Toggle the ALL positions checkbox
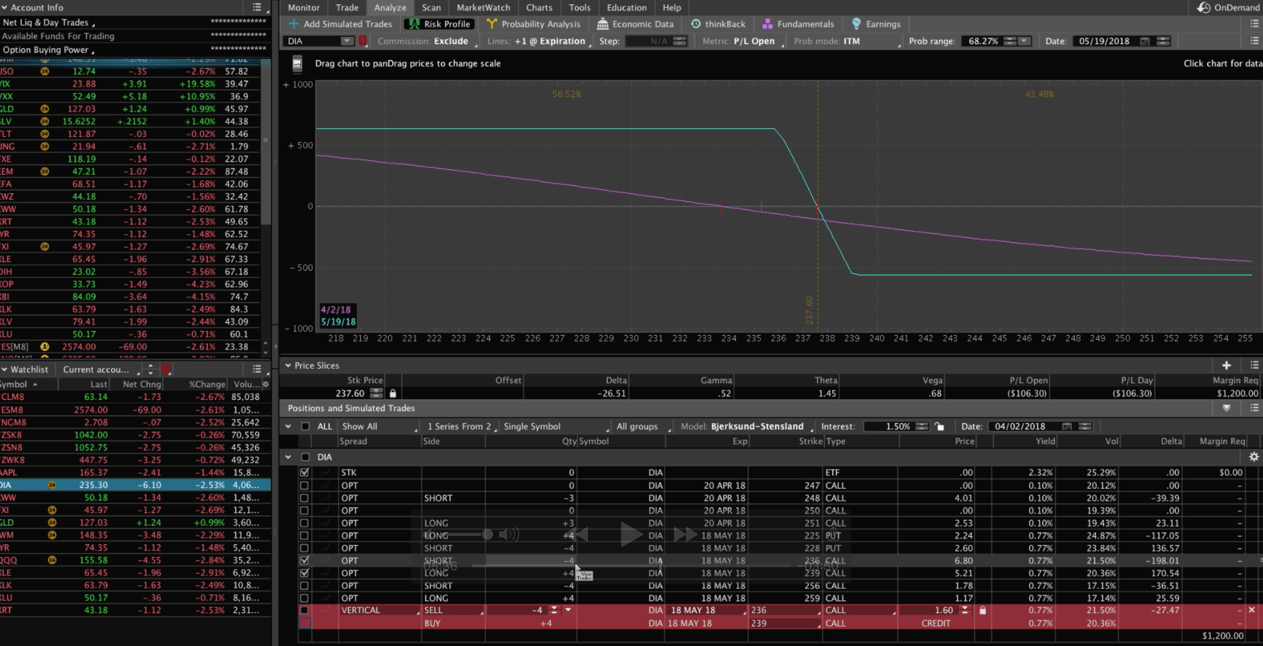The image size is (1263, 646). 305,427
